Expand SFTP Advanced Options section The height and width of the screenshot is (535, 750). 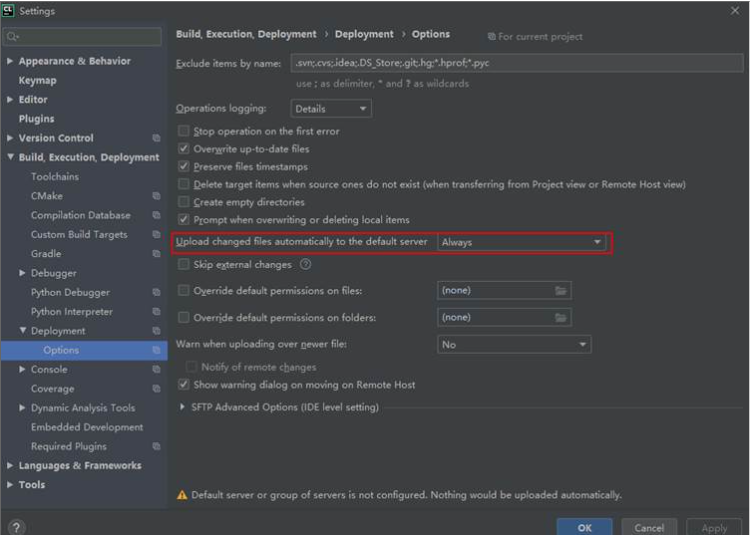(182, 407)
